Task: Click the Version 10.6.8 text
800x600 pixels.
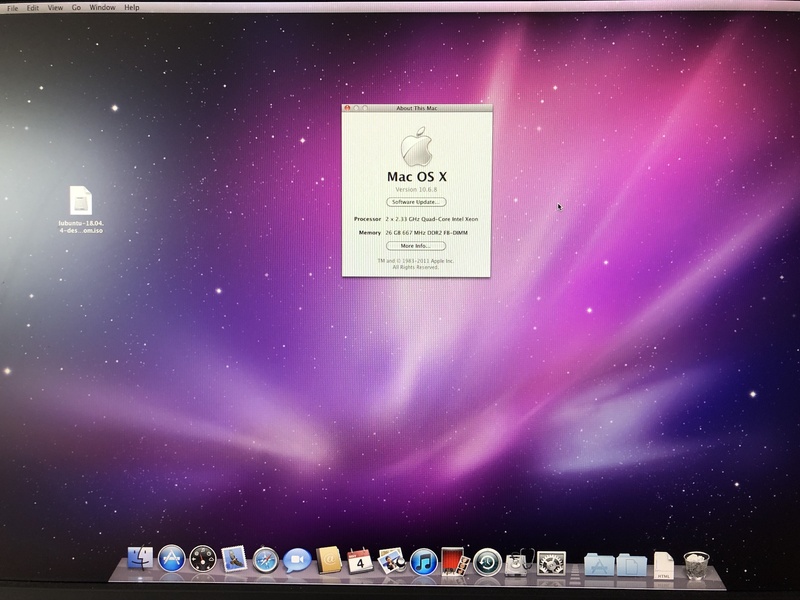Action: click(416, 189)
